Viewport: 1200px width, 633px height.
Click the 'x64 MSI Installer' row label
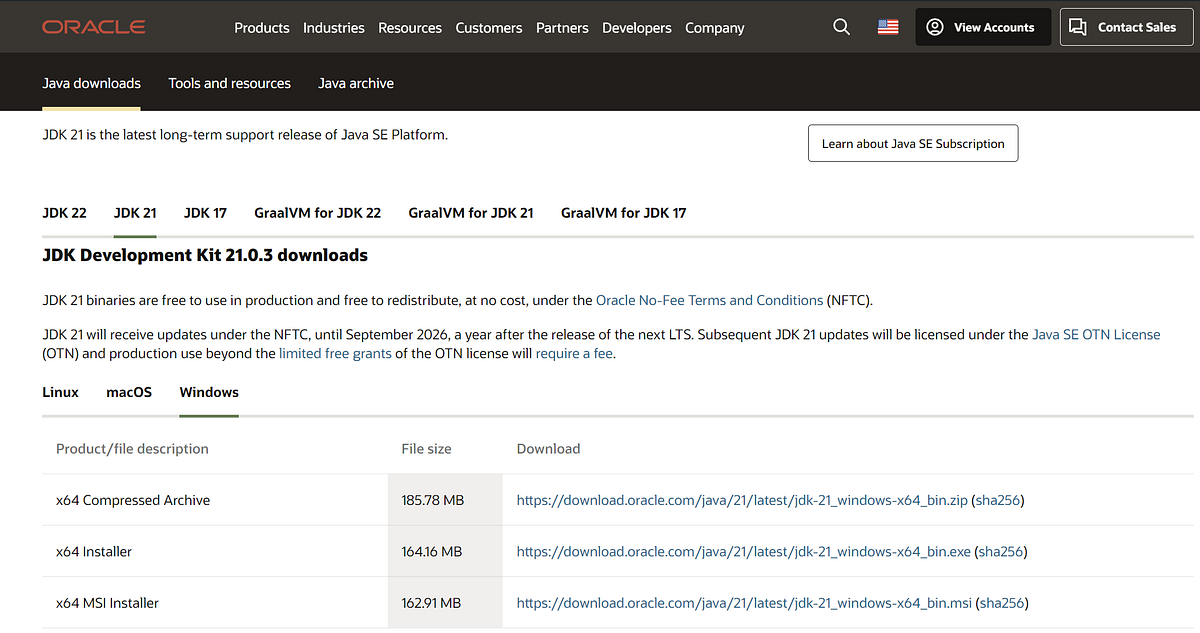pyautogui.click(x=107, y=603)
